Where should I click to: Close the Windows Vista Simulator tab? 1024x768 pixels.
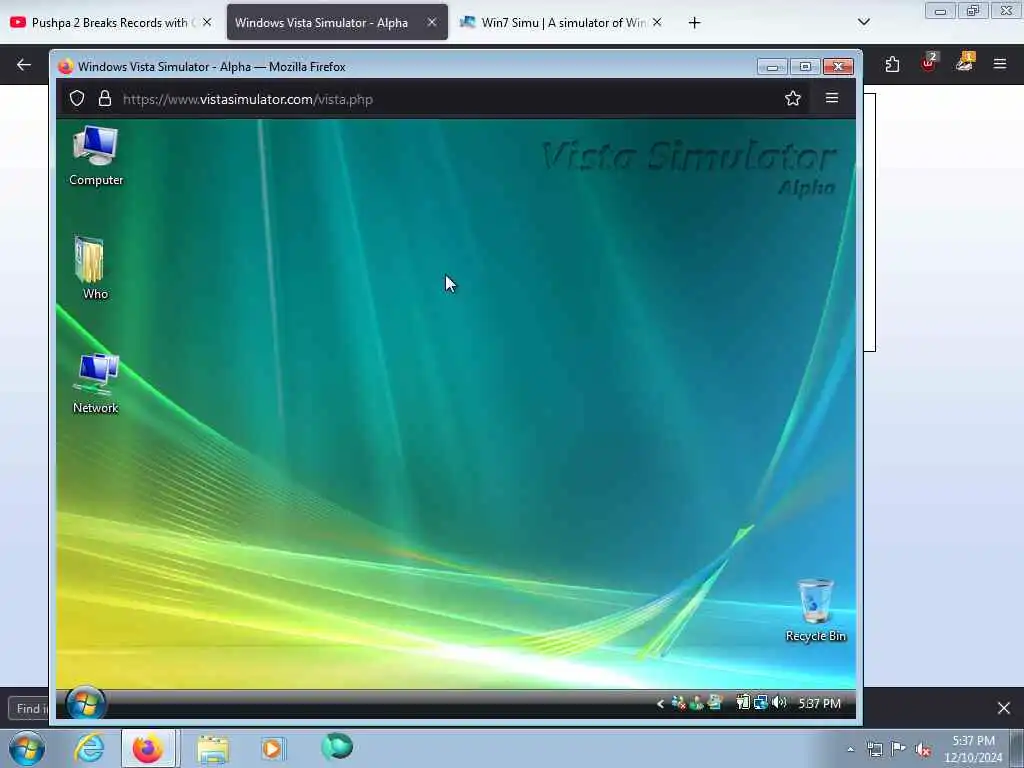coord(432,22)
